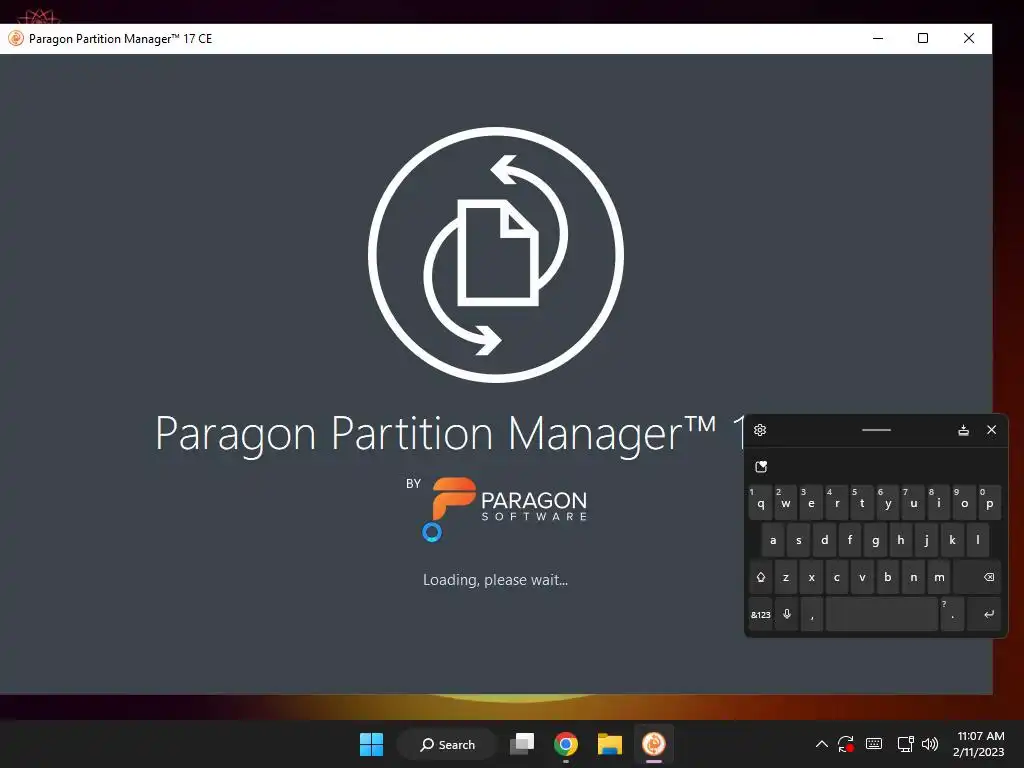Close the touch keyboard panel
The width and height of the screenshot is (1024, 768).
tap(991, 430)
